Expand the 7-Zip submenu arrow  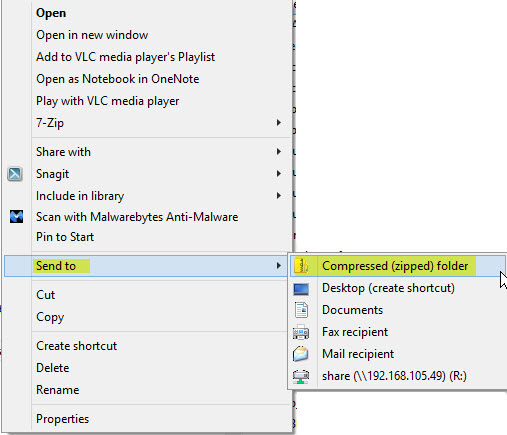click(279, 123)
